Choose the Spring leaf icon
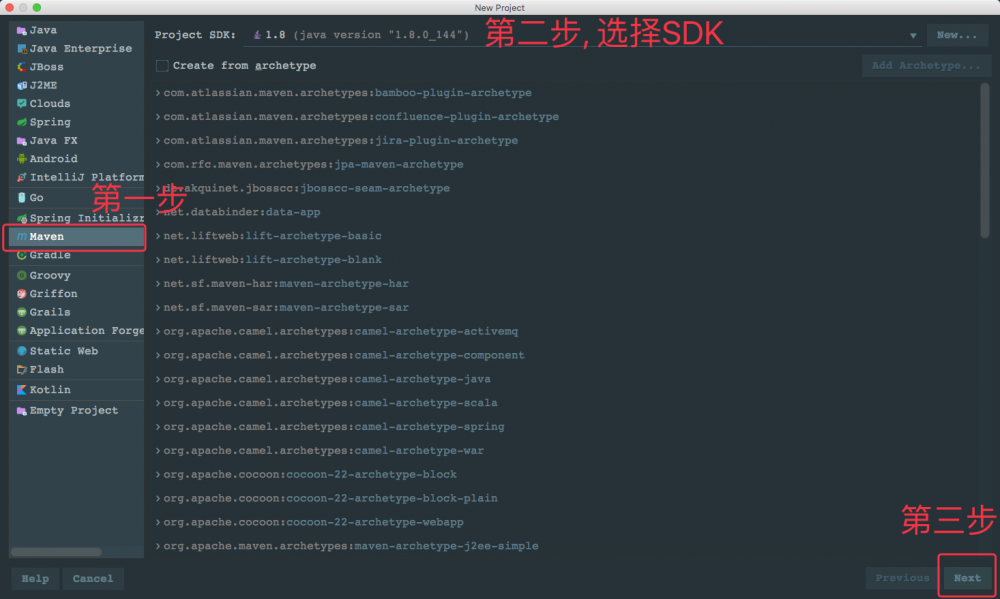The image size is (1000, 599). click(22, 122)
